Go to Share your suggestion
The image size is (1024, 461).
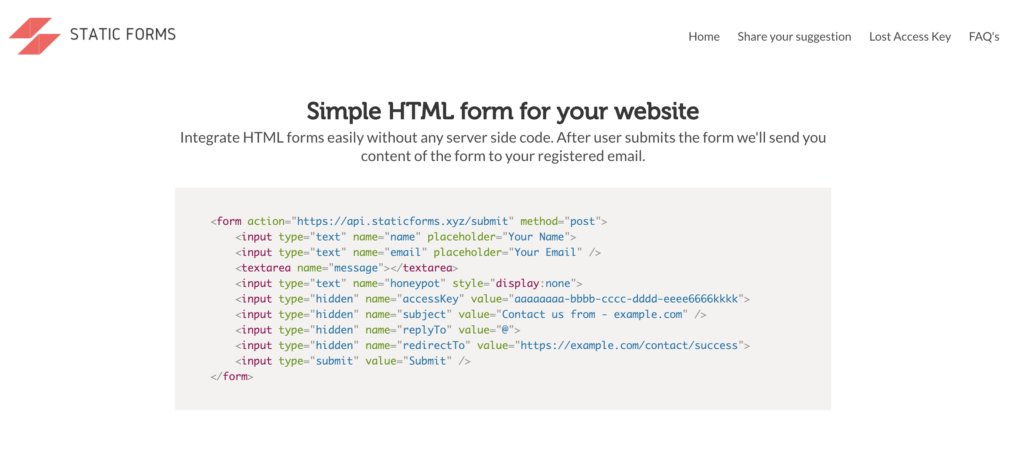(x=794, y=37)
